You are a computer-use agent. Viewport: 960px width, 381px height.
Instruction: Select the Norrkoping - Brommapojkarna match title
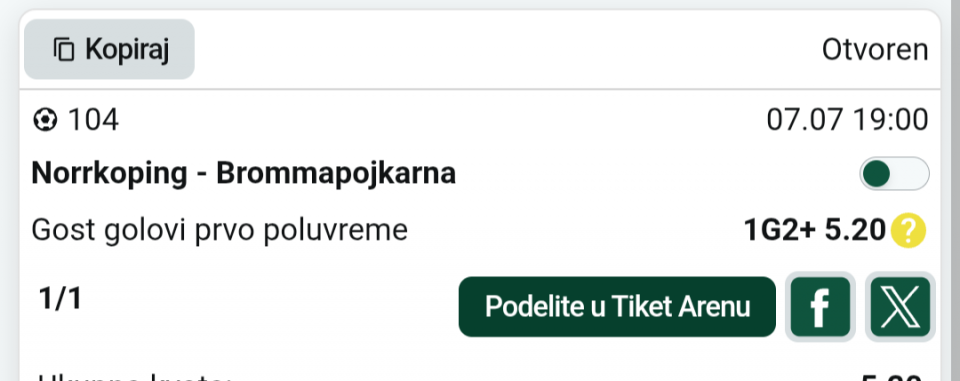pyautogui.click(x=244, y=173)
